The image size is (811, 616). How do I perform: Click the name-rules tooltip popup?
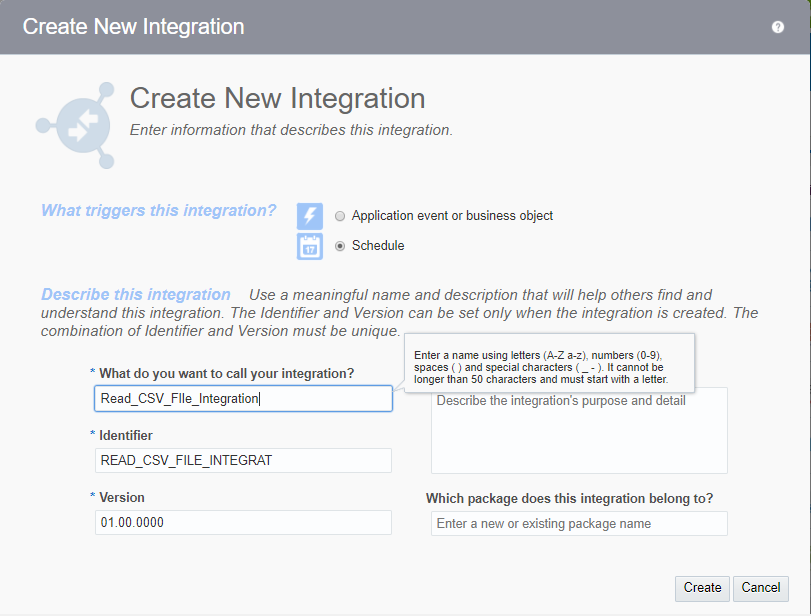tap(547, 367)
